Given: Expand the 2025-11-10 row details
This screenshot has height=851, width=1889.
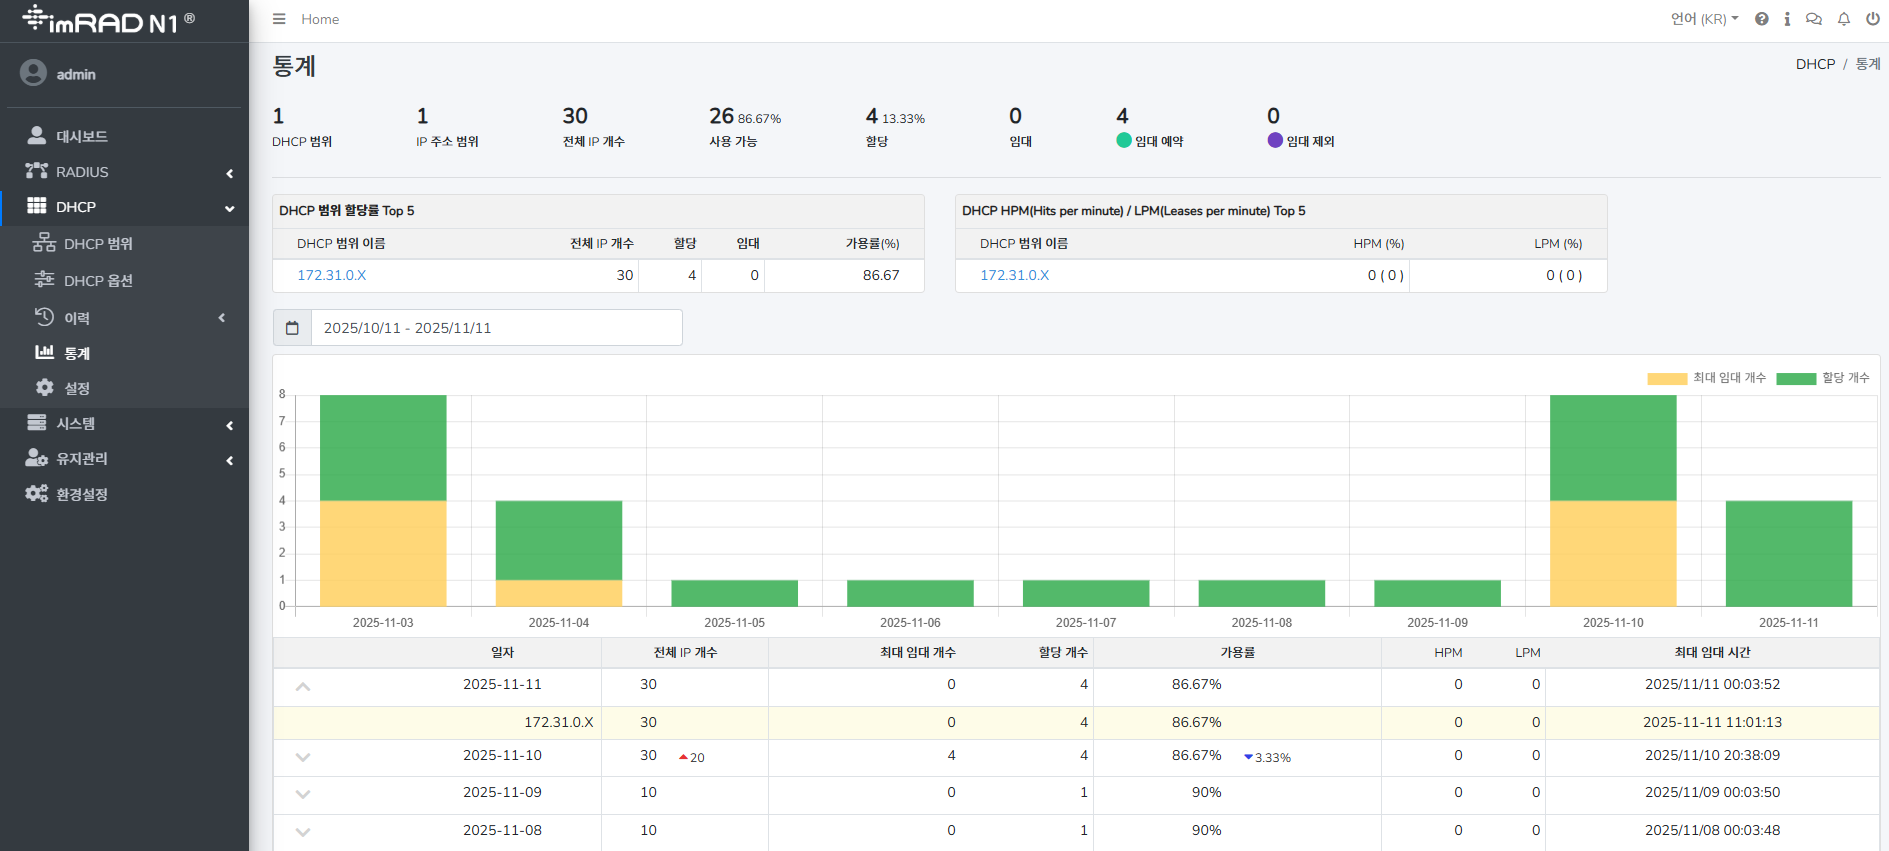Looking at the screenshot, I should pyautogui.click(x=303, y=757).
